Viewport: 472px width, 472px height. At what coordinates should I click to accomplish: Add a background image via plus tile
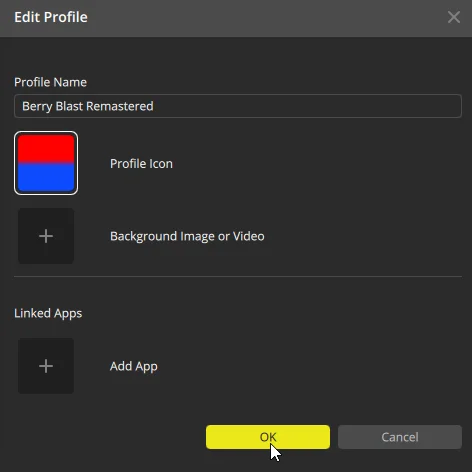(x=46, y=236)
